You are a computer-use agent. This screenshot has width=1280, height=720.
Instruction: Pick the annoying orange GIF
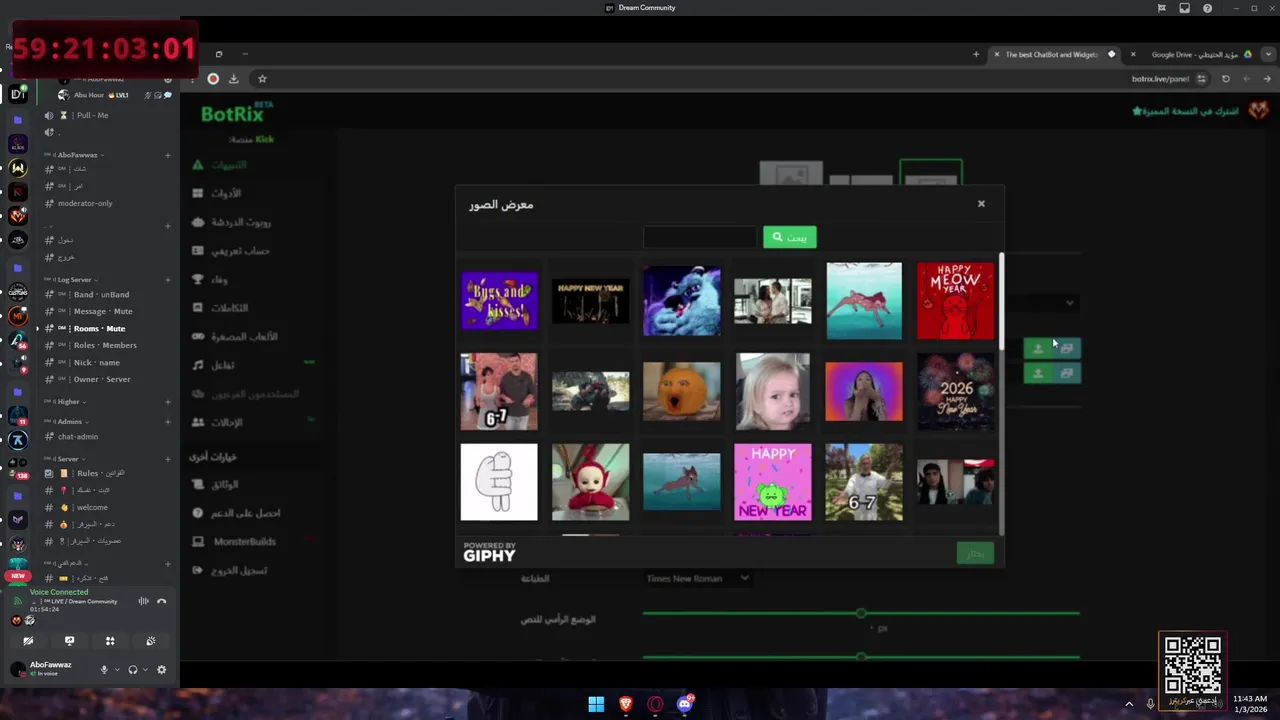681,391
